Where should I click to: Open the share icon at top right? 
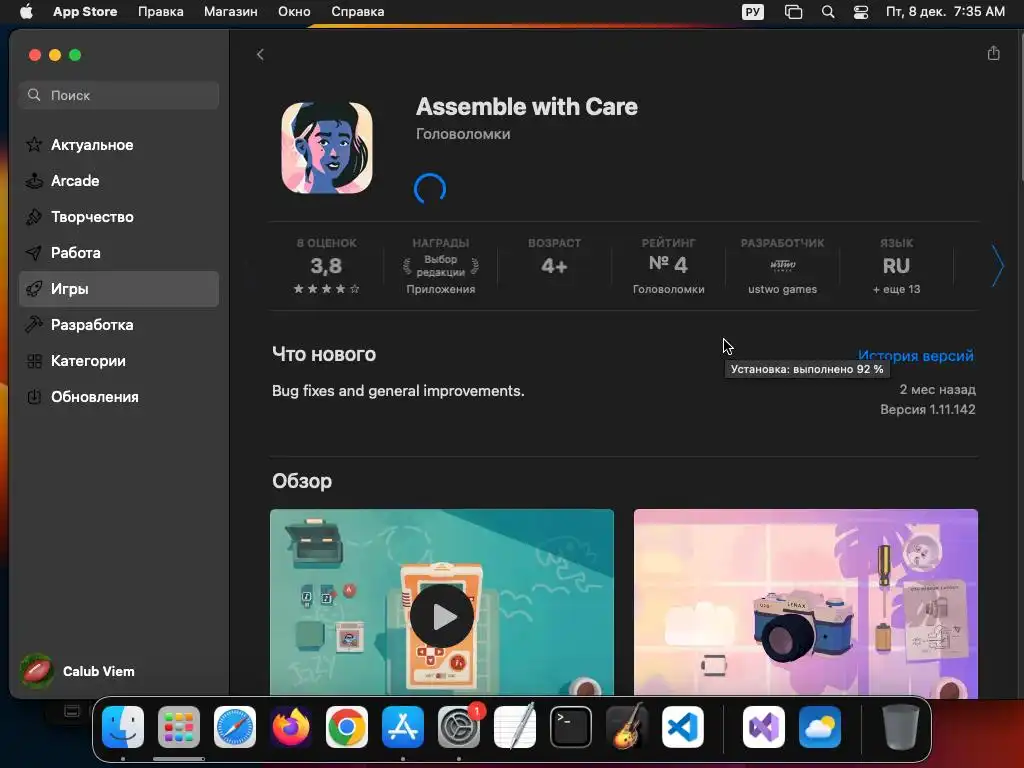993,54
